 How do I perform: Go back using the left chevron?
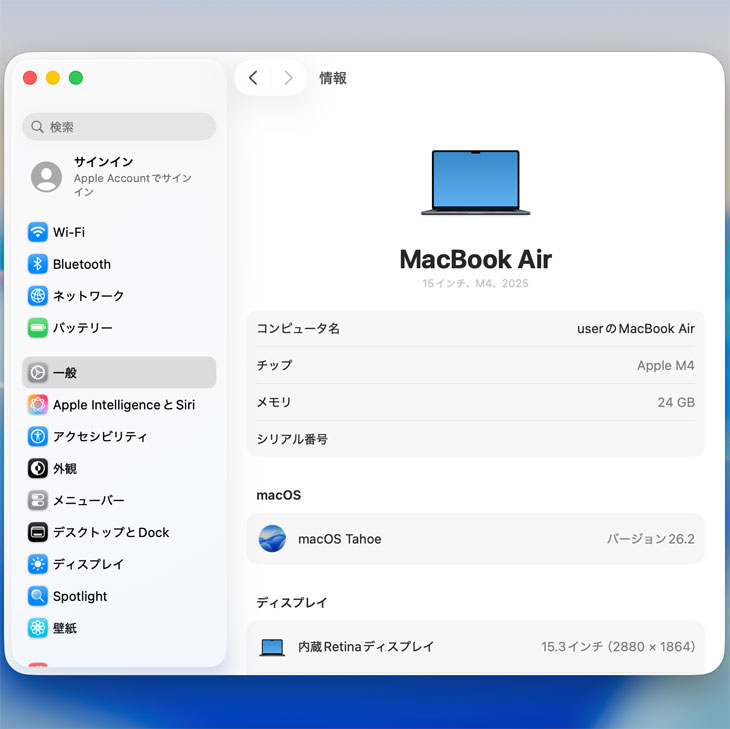[x=253, y=78]
